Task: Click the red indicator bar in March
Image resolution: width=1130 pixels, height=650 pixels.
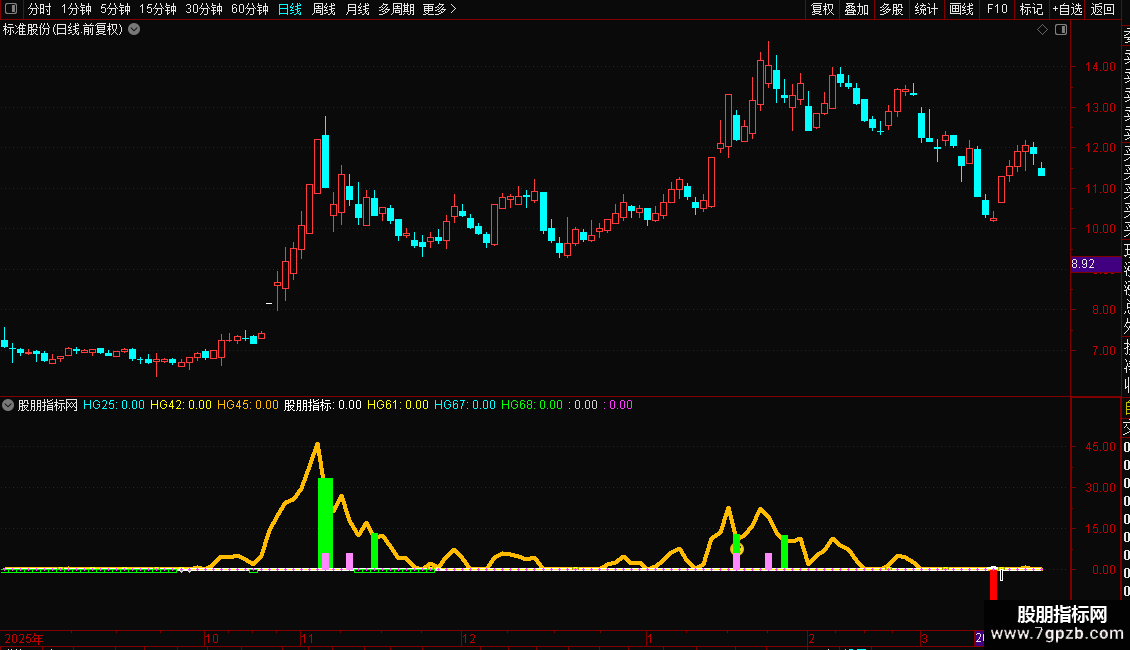Action: tap(993, 584)
